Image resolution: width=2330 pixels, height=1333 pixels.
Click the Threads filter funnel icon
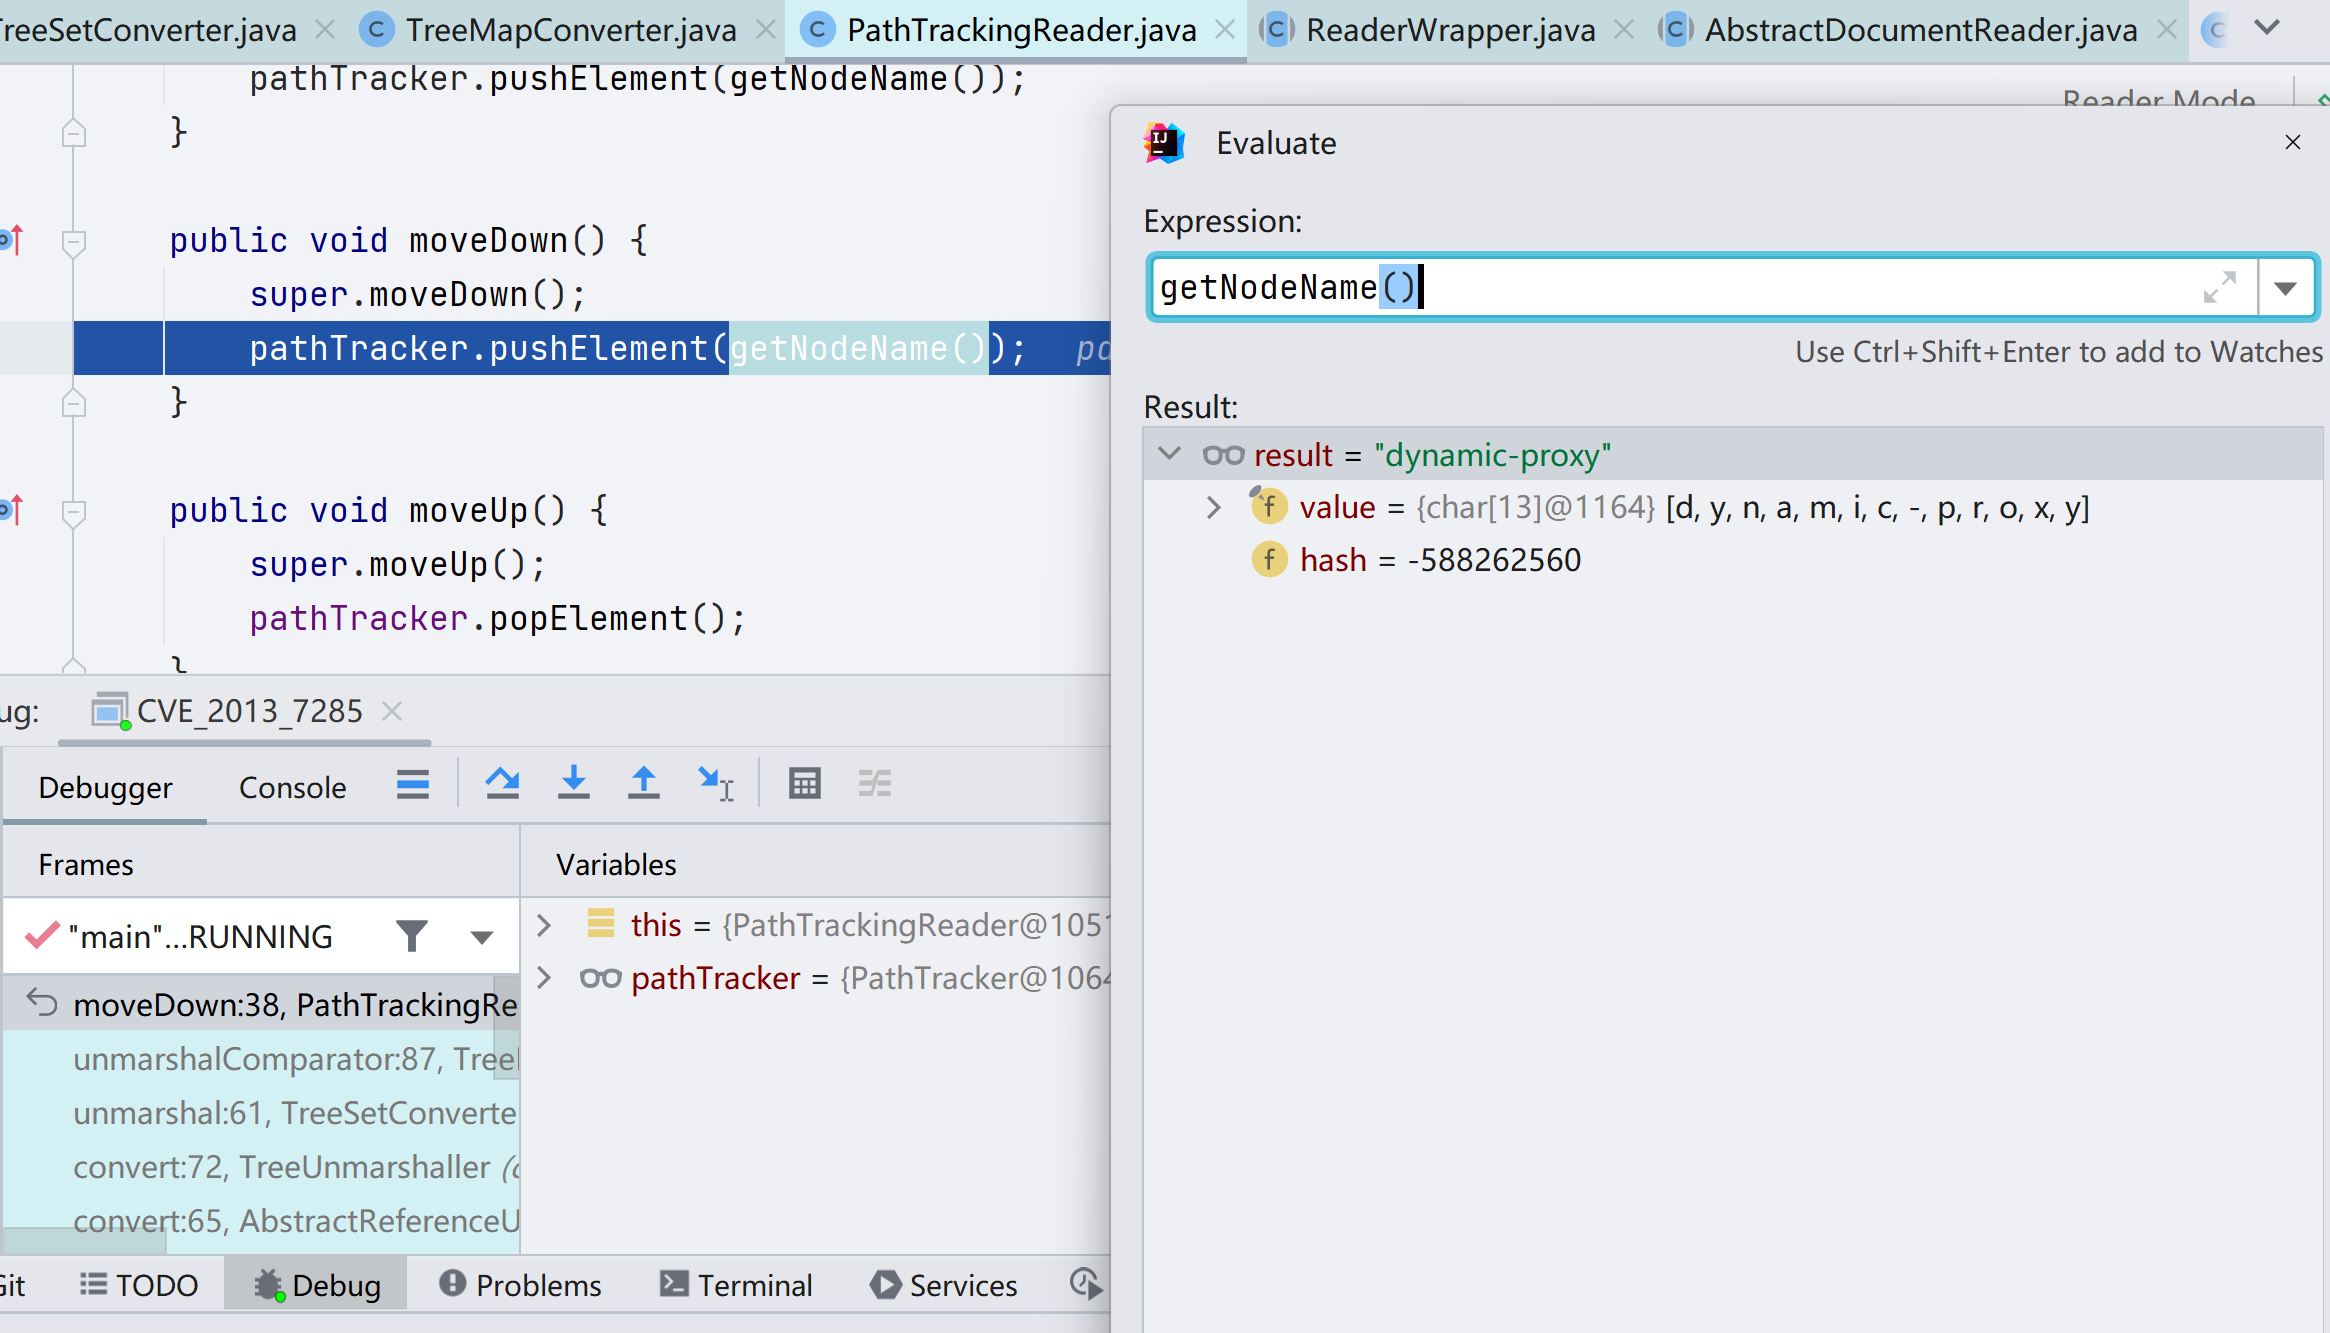[411, 936]
